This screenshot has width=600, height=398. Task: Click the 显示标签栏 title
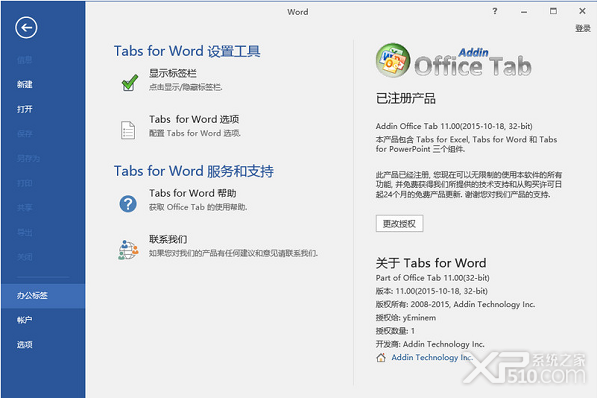(173, 73)
